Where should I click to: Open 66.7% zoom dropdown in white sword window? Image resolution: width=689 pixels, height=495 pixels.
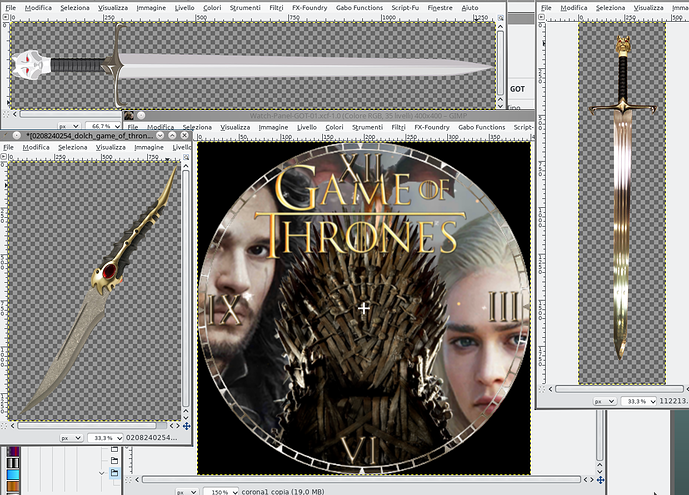(x=103, y=126)
